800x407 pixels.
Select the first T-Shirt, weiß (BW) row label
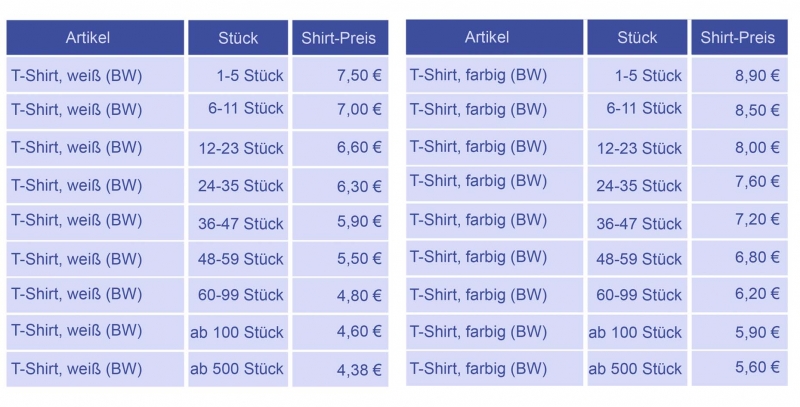click(x=77, y=75)
